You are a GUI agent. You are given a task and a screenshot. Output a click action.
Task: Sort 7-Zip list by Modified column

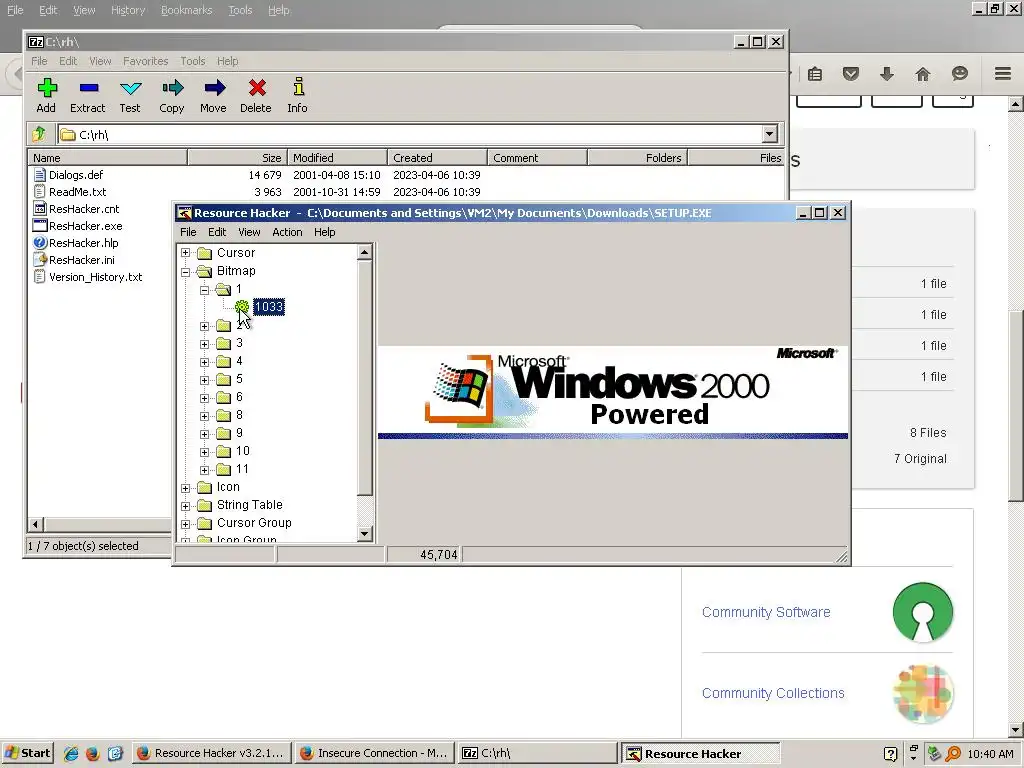[338, 157]
